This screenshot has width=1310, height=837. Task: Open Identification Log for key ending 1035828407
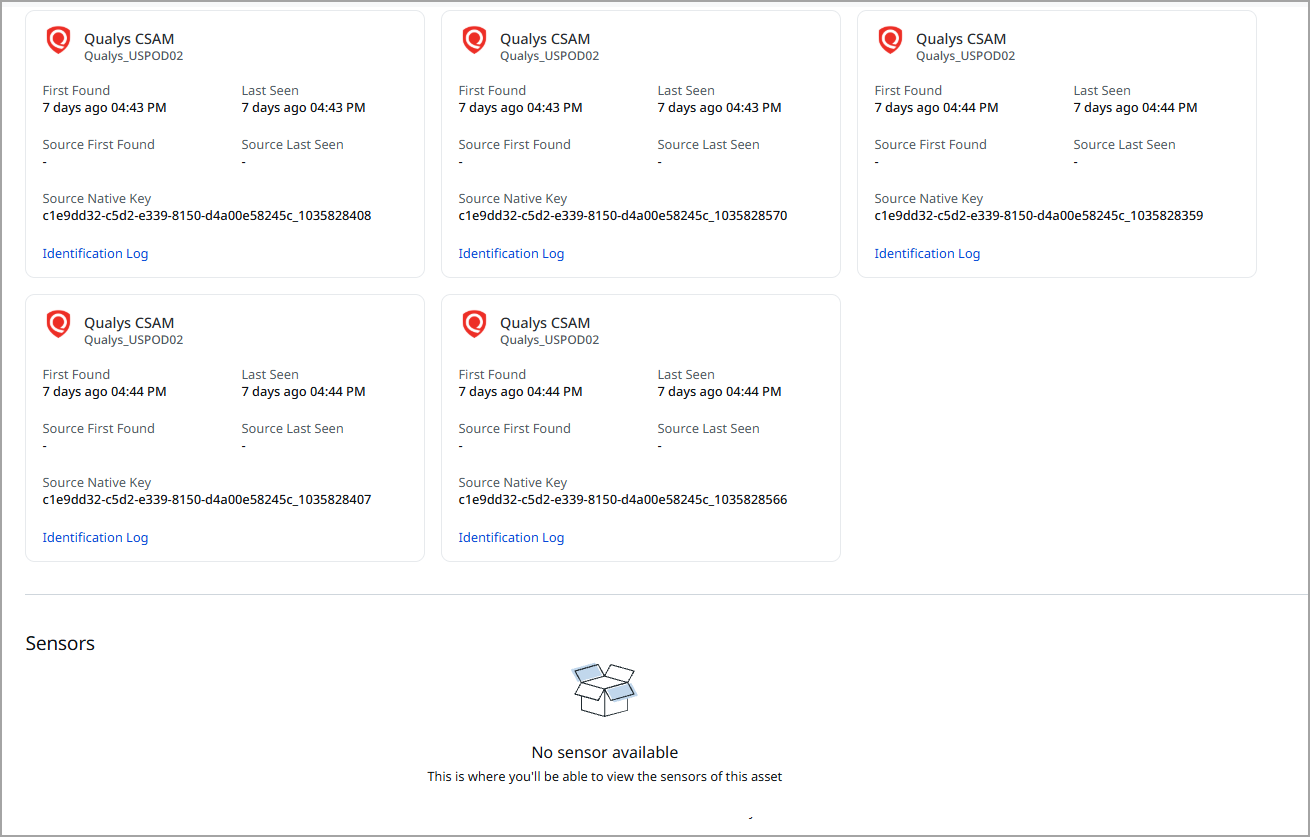[x=95, y=538]
